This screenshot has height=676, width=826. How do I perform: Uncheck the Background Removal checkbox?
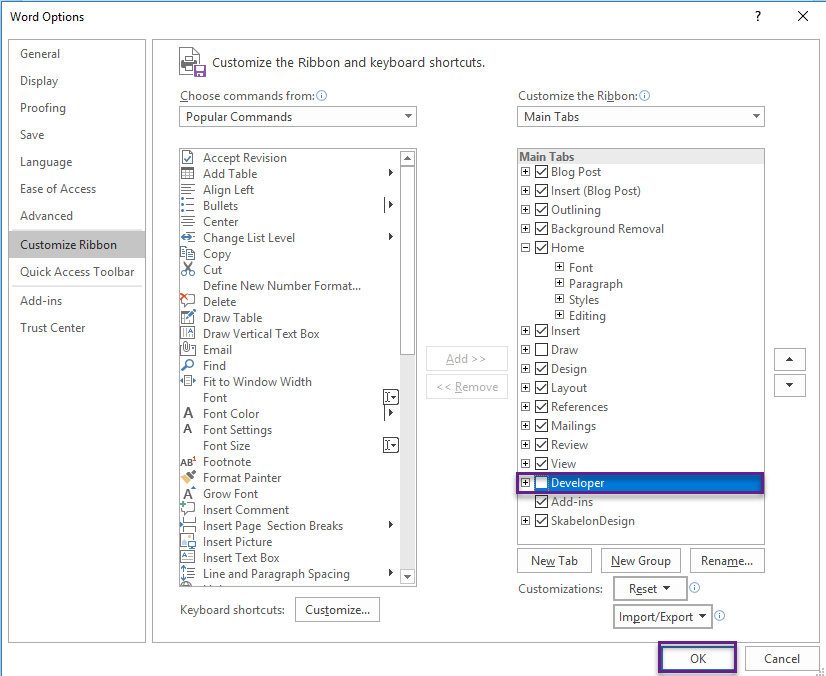pos(541,229)
